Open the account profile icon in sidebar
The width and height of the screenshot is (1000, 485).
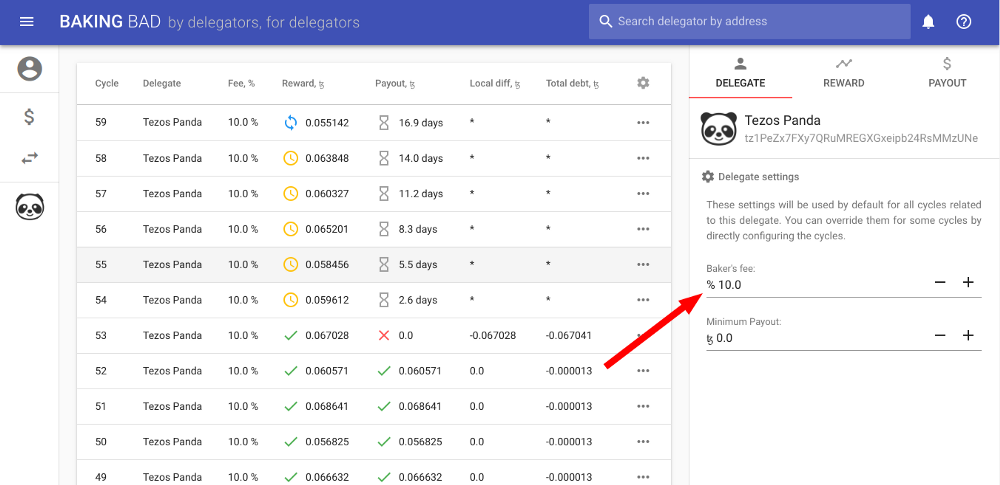coord(29,68)
